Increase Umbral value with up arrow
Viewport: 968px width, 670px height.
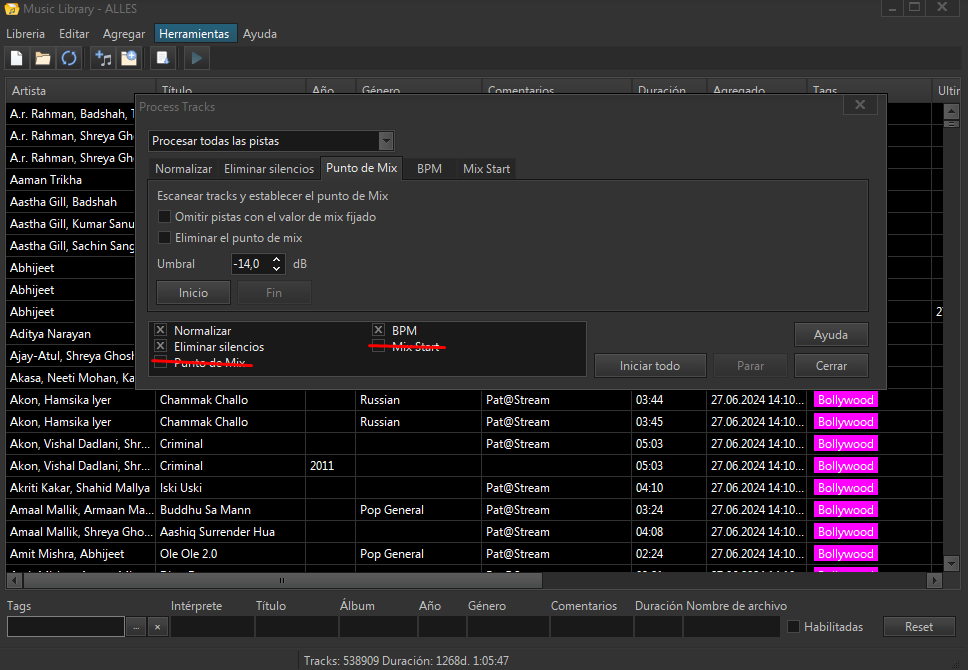[277, 259]
